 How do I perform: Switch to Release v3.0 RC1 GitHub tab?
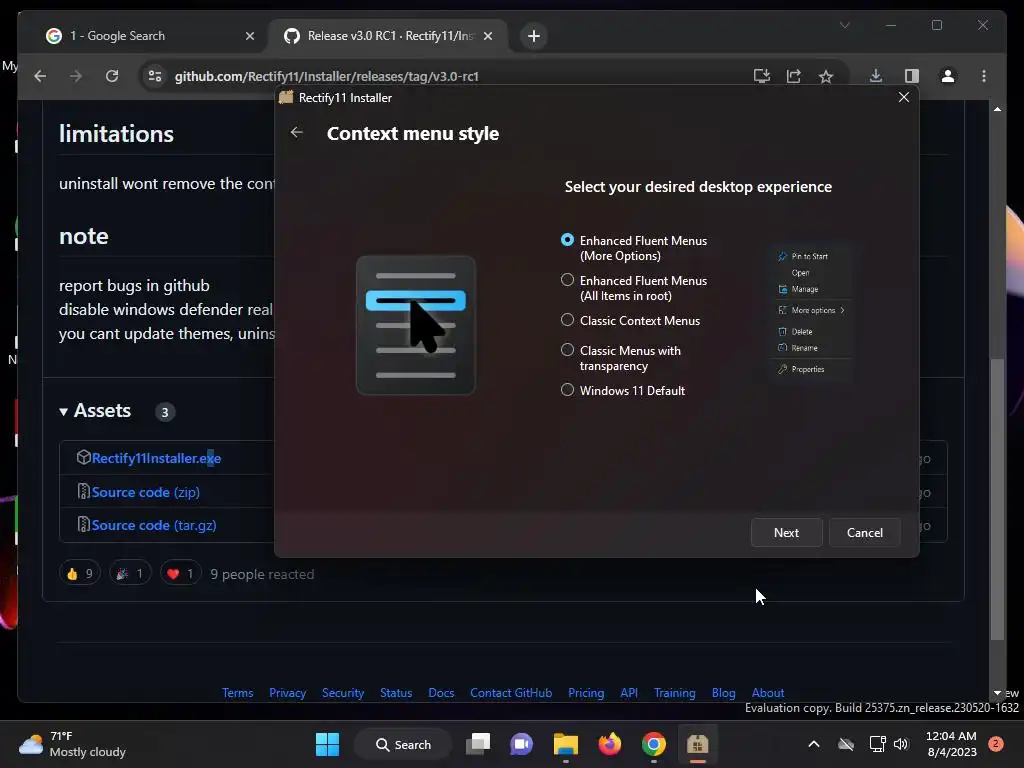(390, 36)
